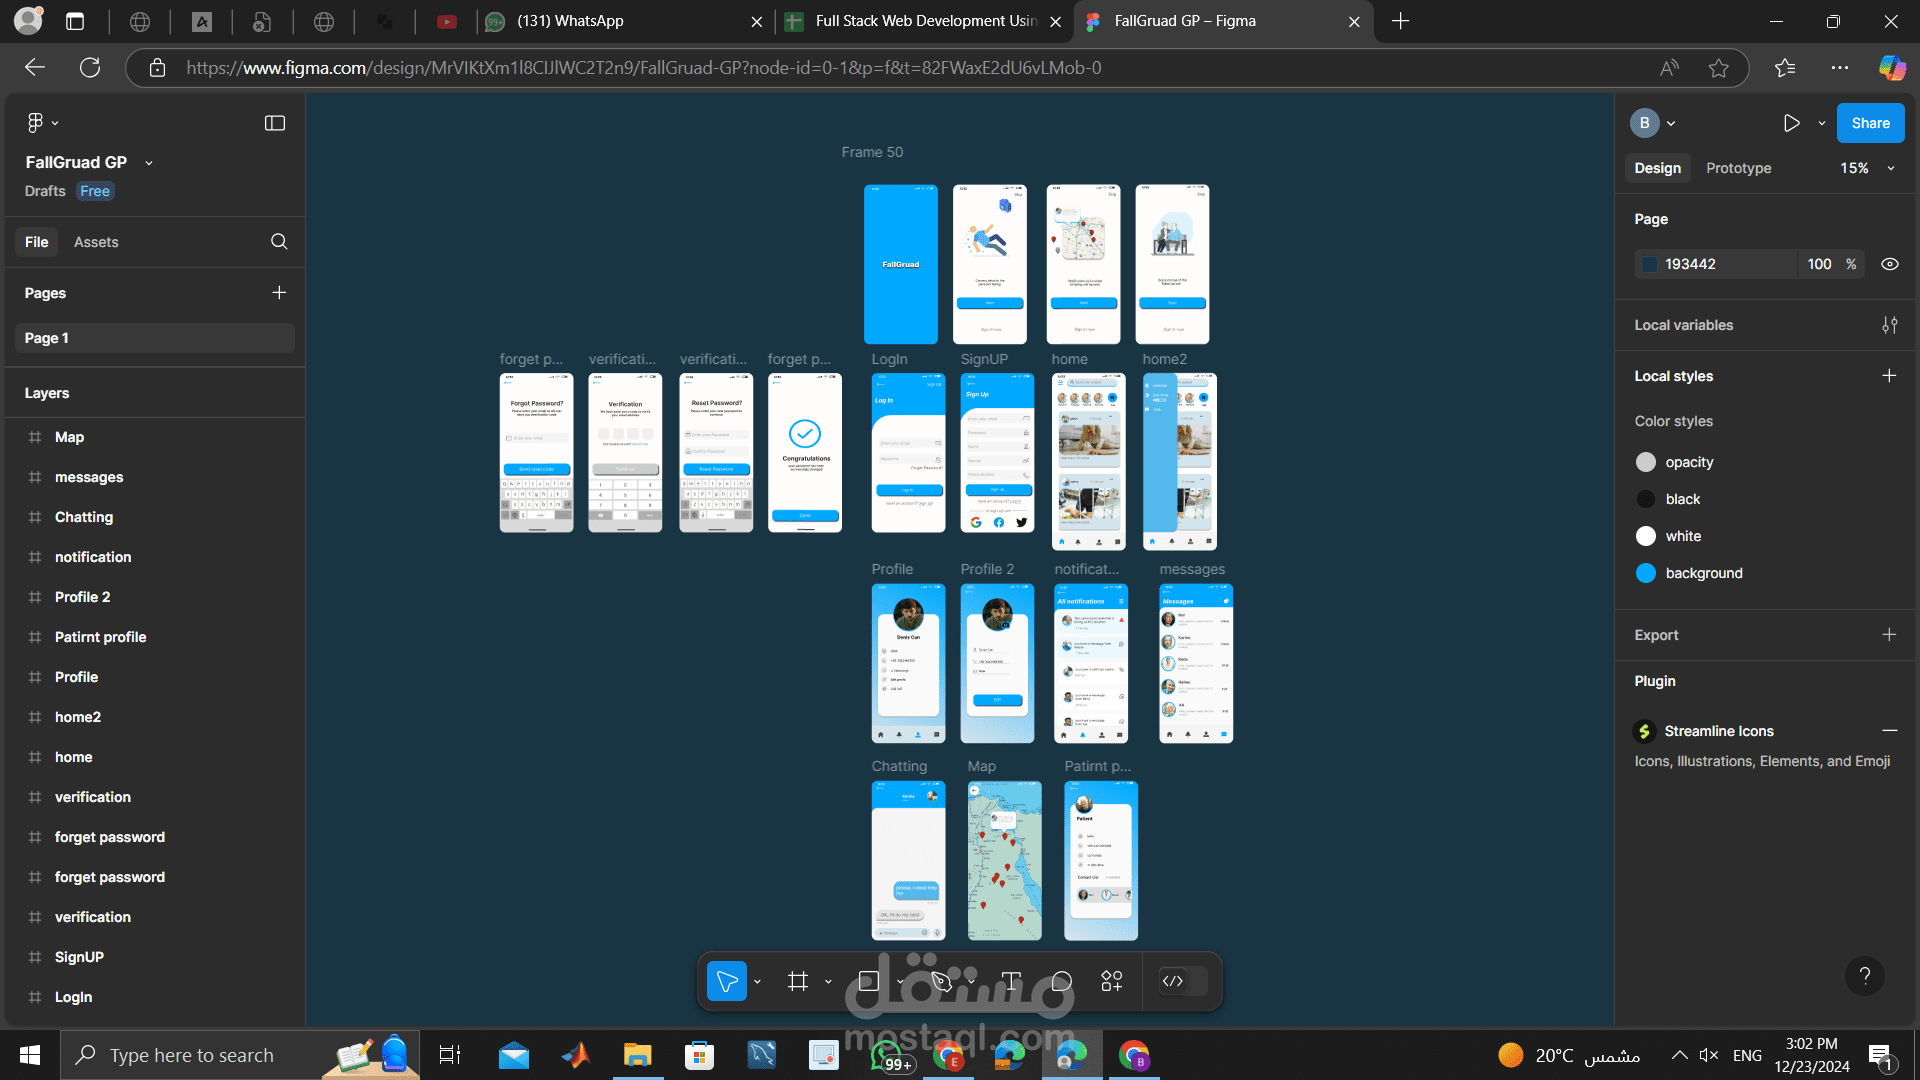
Task: Select the Text tool
Action: 1011,981
